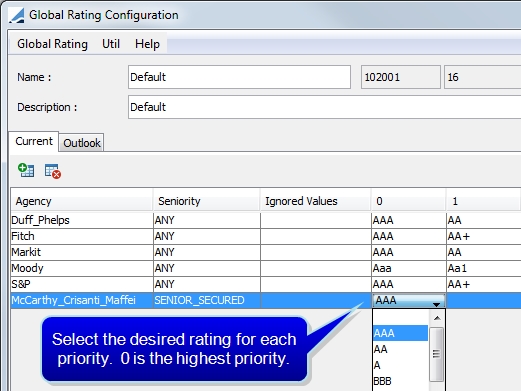Switch to the Outlook tab
Screen dimensions: 521x391
coord(82,143)
